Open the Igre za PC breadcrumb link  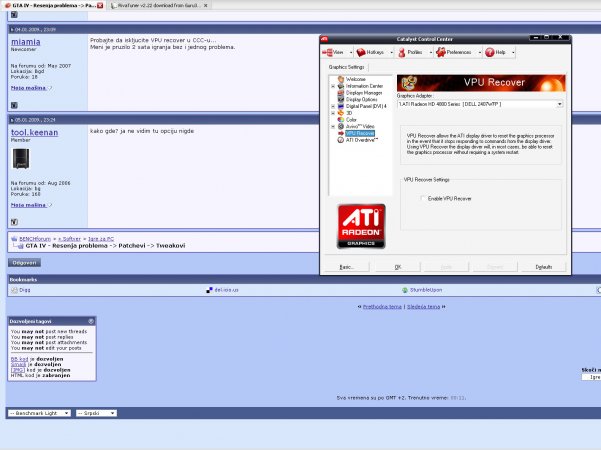(101, 239)
